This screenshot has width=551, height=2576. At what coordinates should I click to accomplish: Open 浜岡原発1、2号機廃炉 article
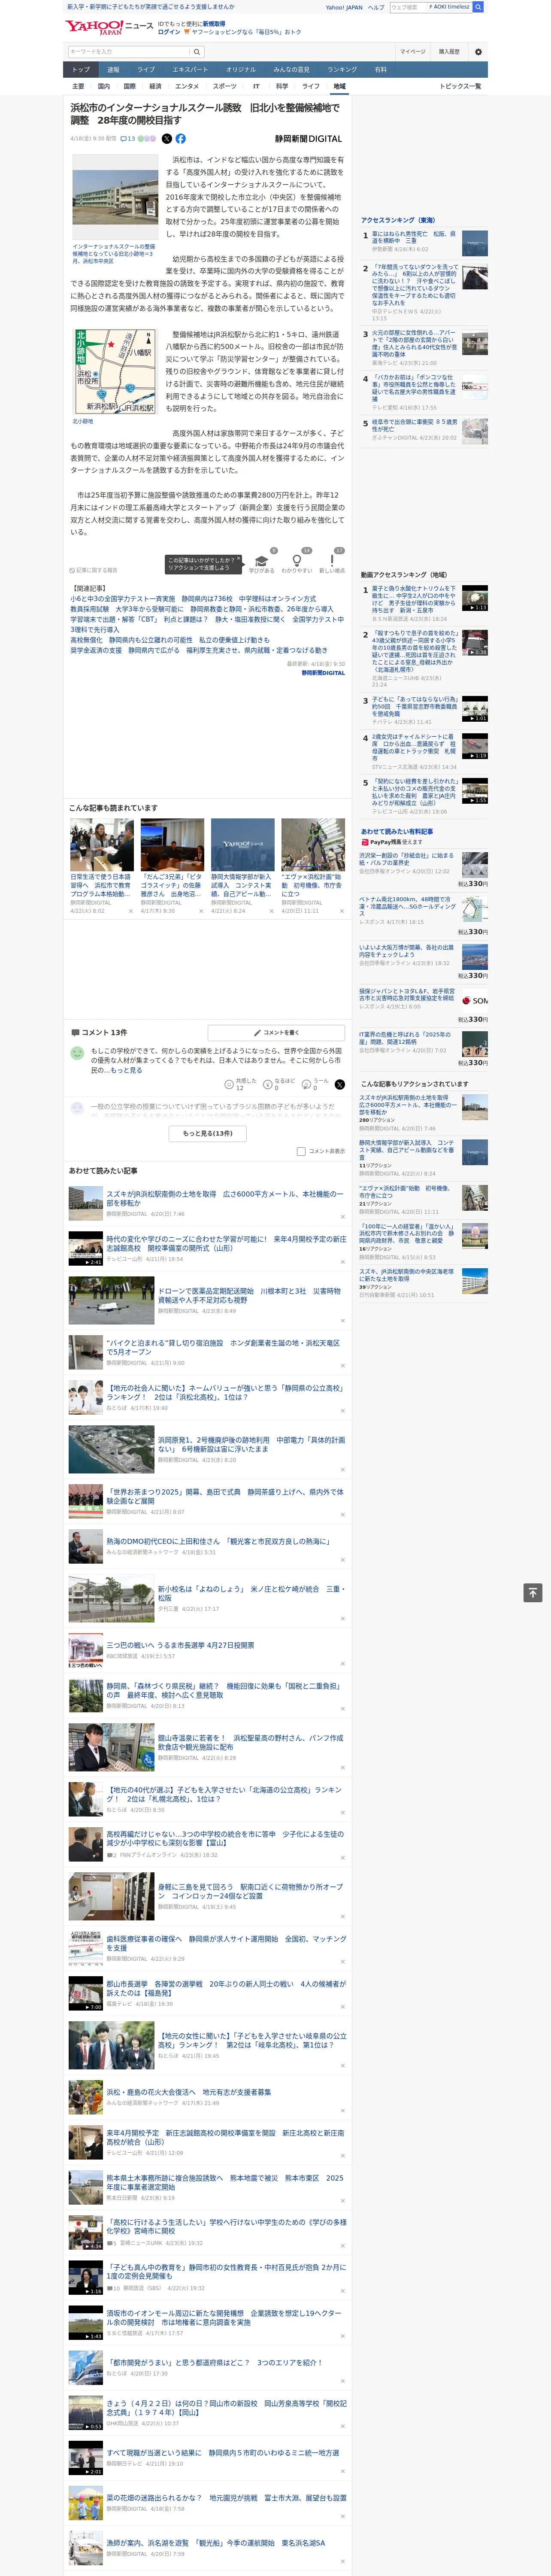pos(250,1444)
